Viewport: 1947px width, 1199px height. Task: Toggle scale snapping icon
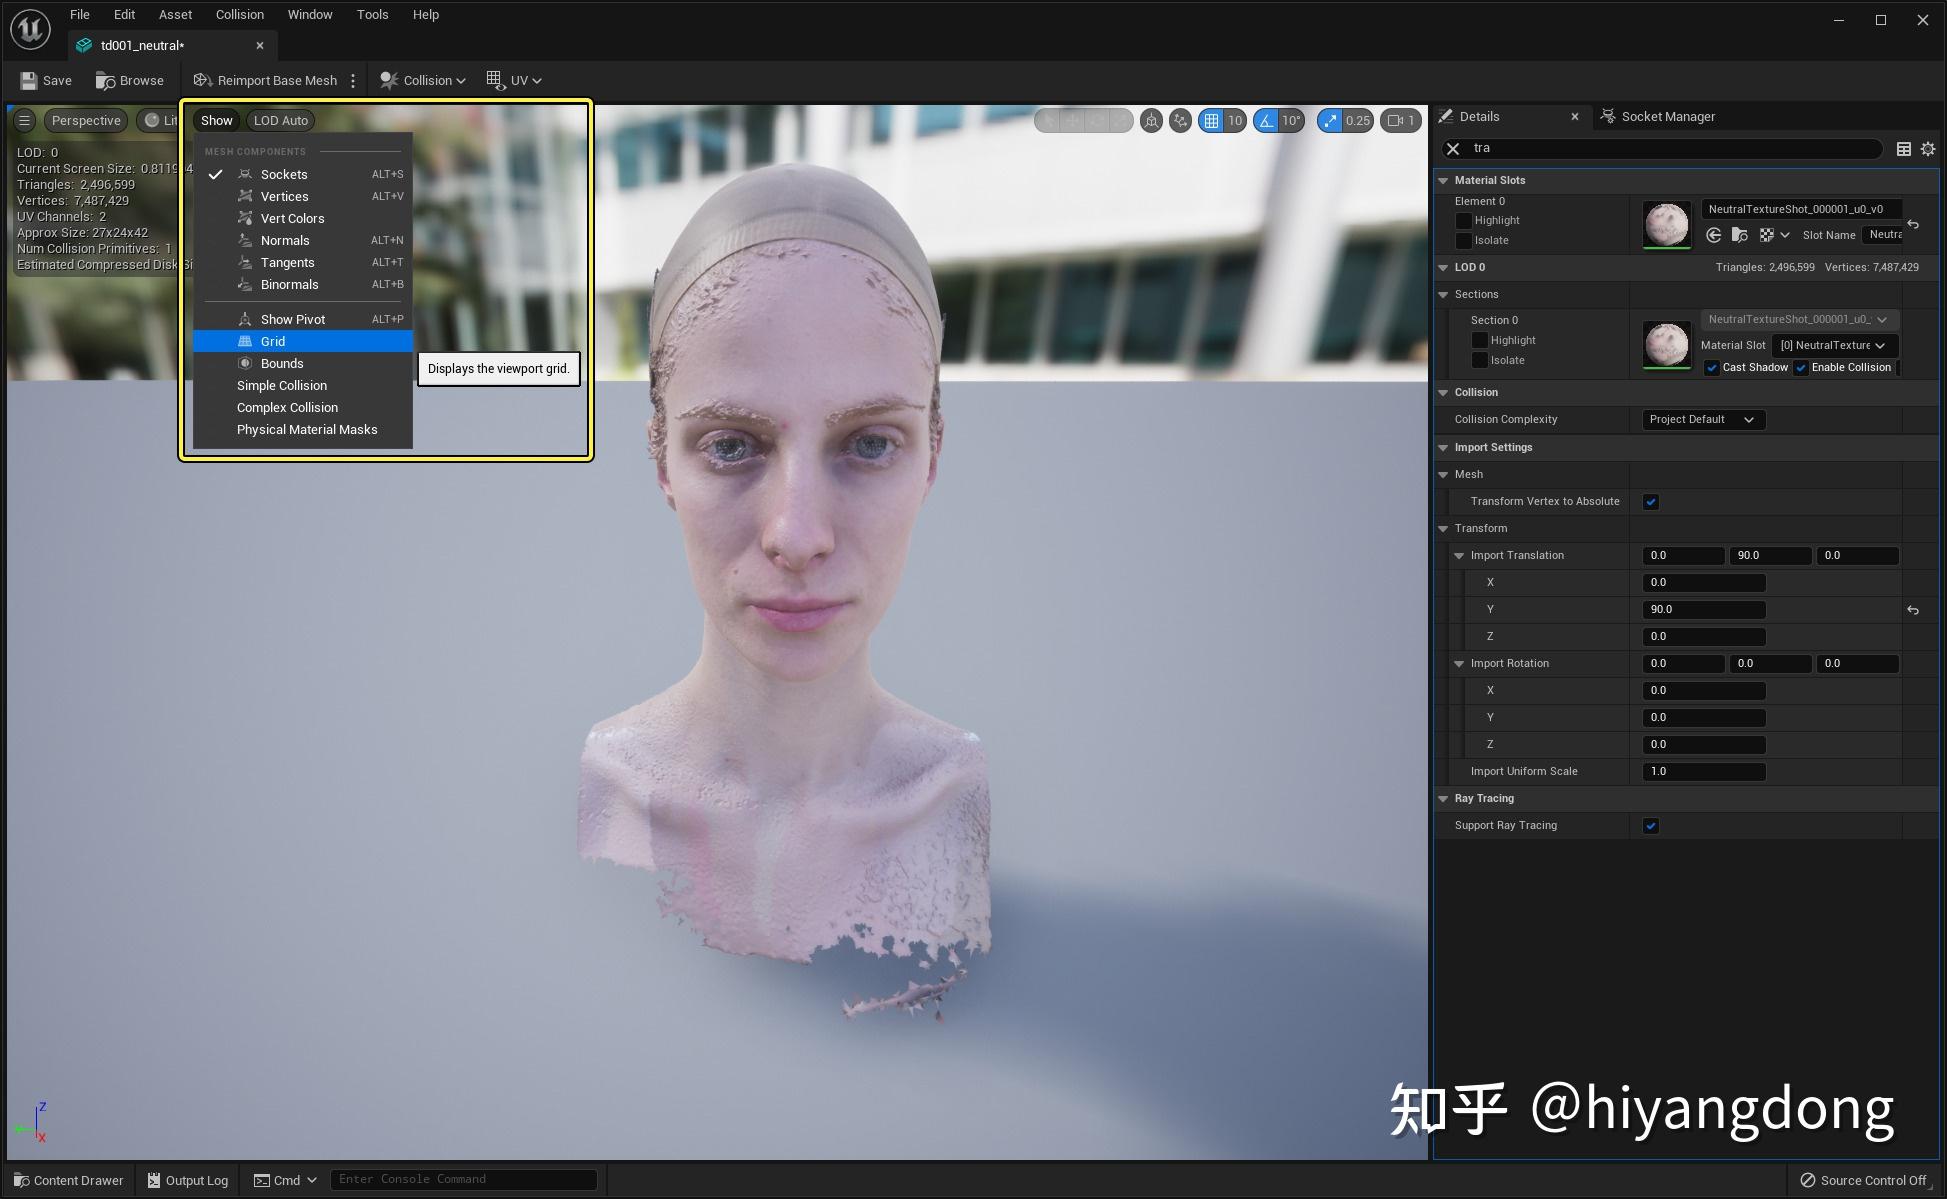coord(1329,121)
